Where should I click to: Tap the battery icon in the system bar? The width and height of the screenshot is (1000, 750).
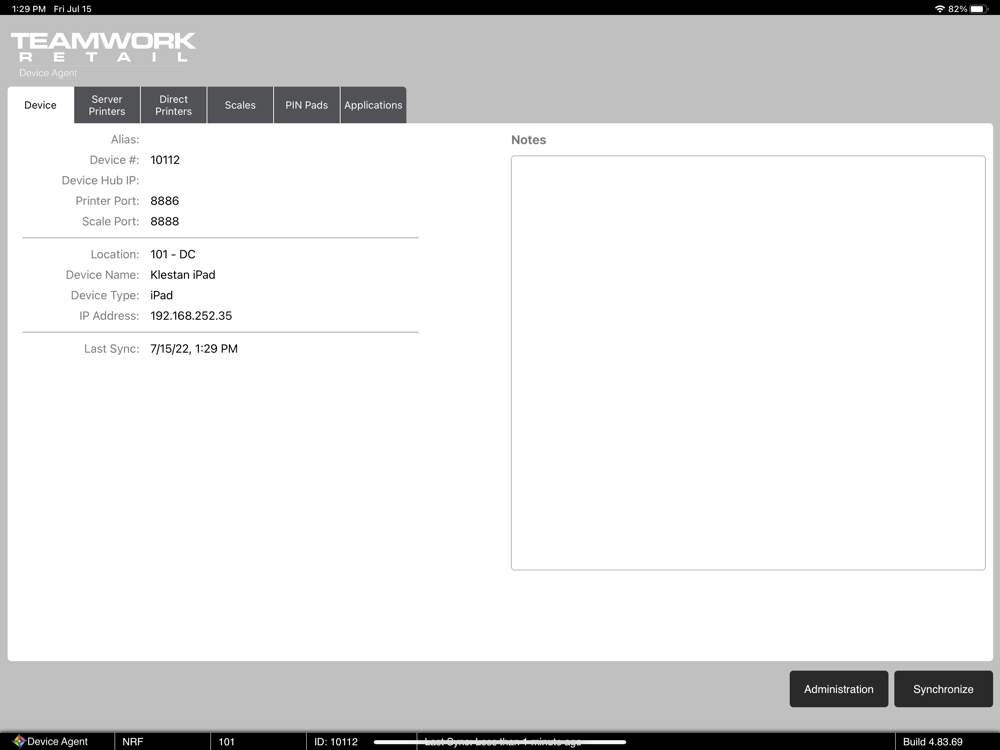click(980, 9)
